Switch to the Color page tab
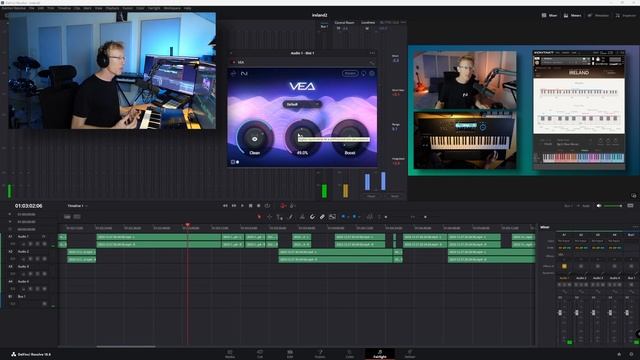This screenshot has width=640, height=360. pos(350,354)
